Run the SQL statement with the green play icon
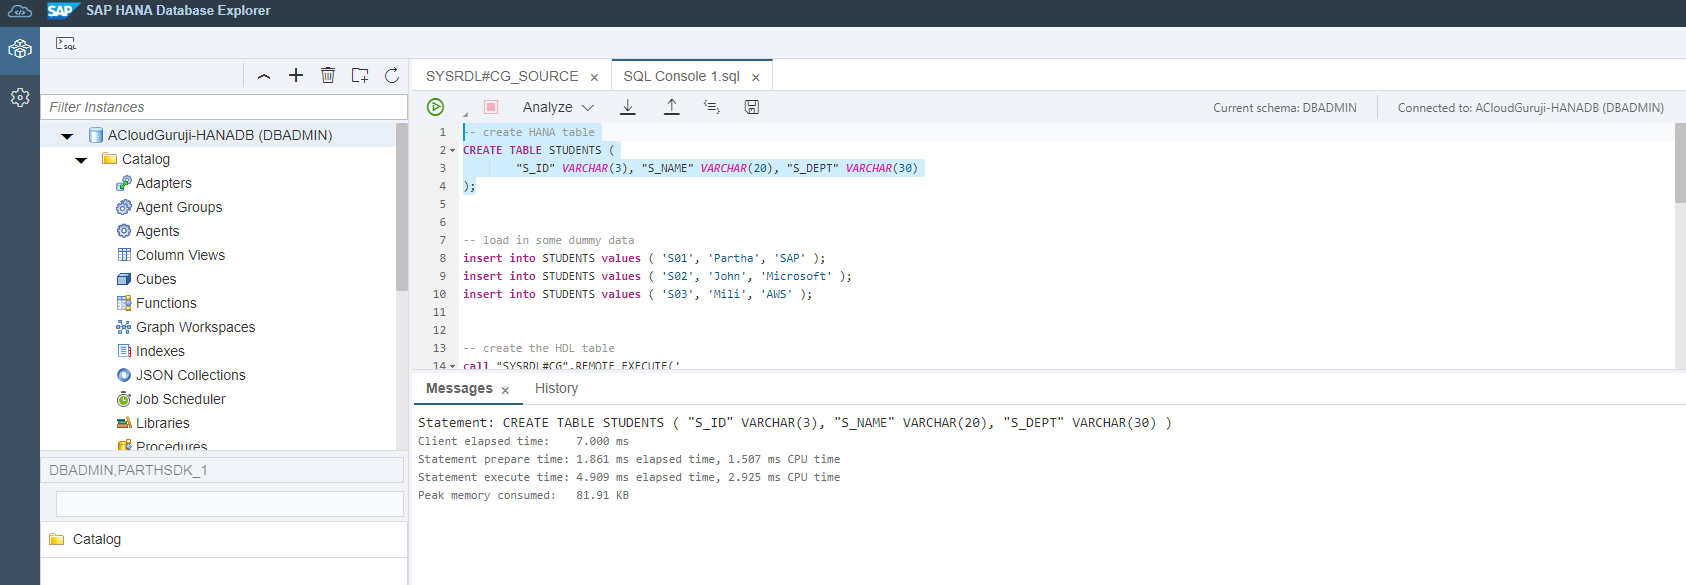1686x585 pixels. pyautogui.click(x=435, y=107)
